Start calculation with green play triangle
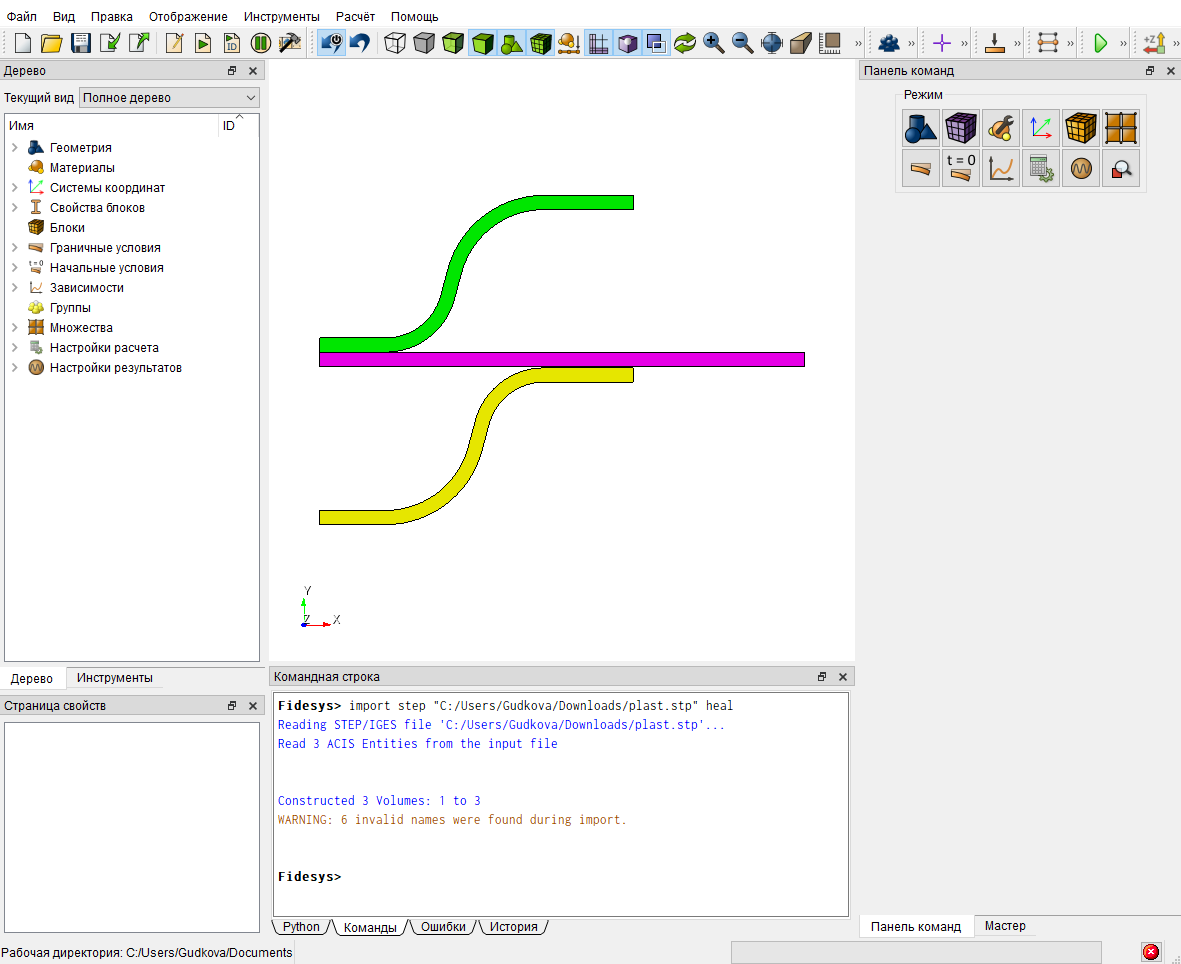This screenshot has width=1181, height=964. (x=1100, y=43)
